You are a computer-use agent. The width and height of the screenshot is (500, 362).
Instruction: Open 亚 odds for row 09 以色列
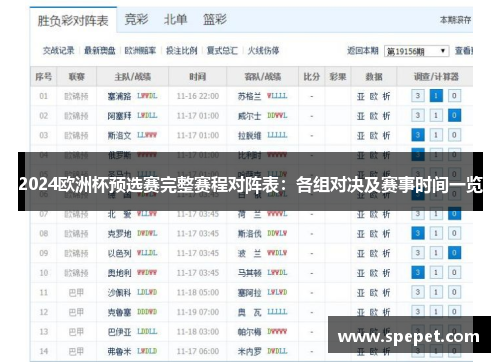pyautogui.click(x=361, y=253)
